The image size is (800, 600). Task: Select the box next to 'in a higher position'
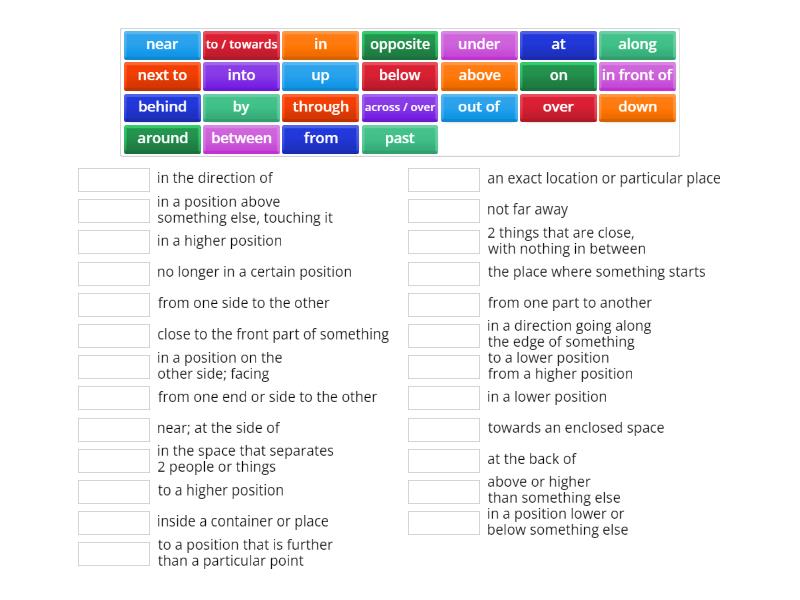pyautogui.click(x=114, y=241)
